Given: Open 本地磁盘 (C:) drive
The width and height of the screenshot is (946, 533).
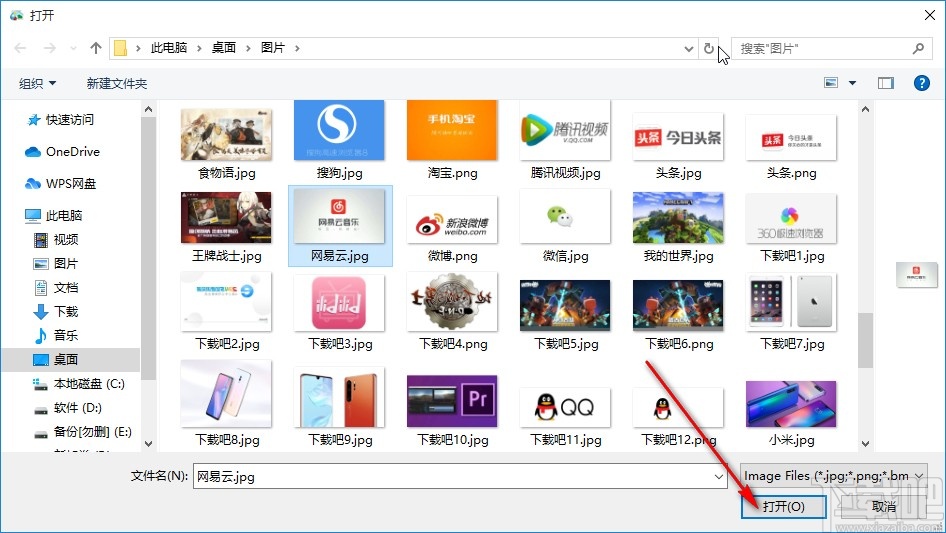Looking at the screenshot, I should [x=78, y=384].
